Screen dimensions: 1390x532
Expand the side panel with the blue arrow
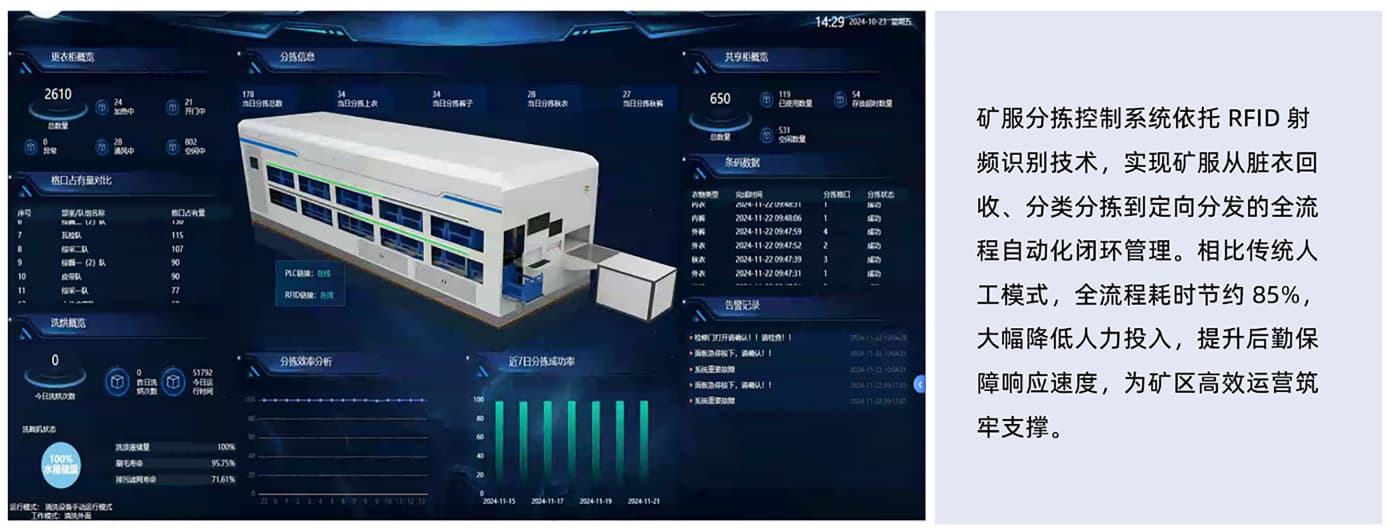point(919,384)
